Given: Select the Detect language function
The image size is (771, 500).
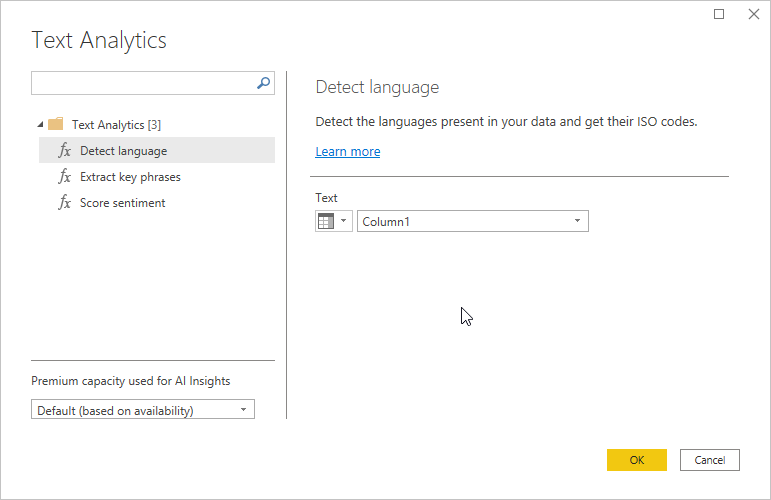Looking at the screenshot, I should (157, 150).
